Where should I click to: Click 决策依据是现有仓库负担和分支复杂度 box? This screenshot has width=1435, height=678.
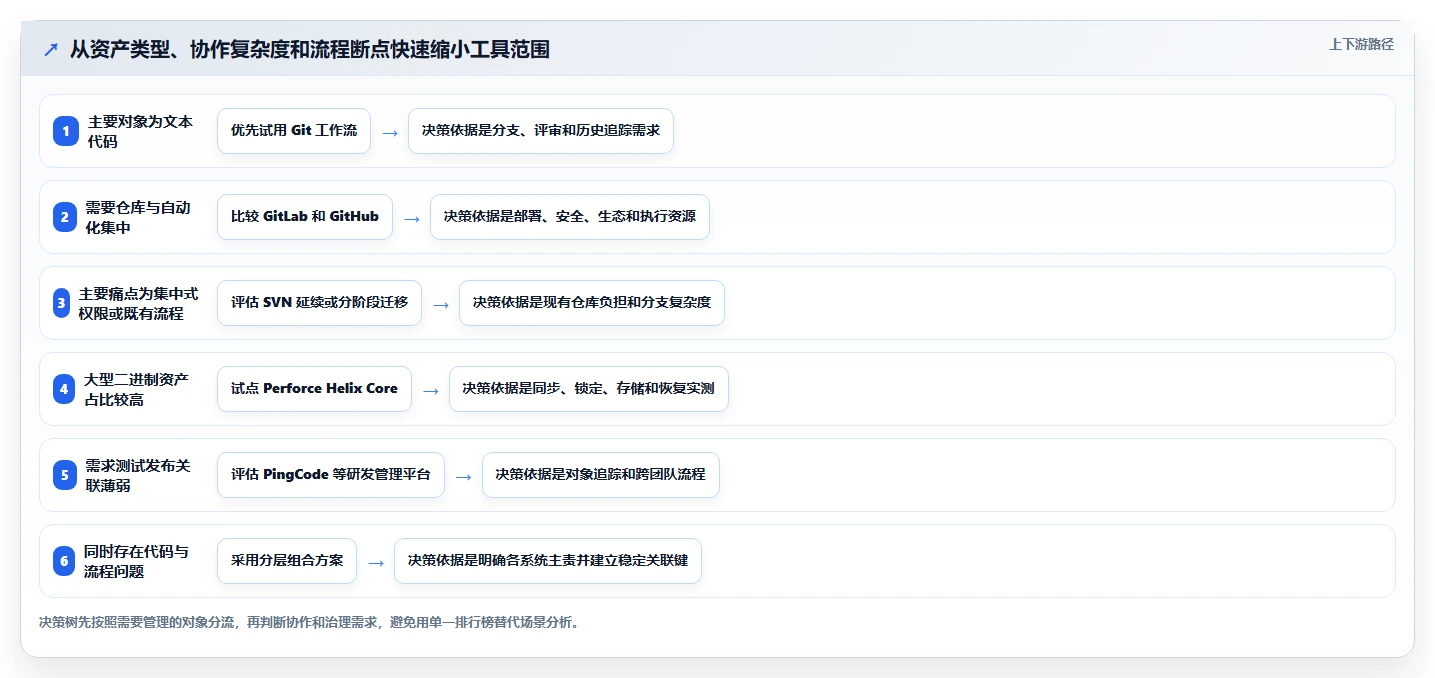(592, 303)
